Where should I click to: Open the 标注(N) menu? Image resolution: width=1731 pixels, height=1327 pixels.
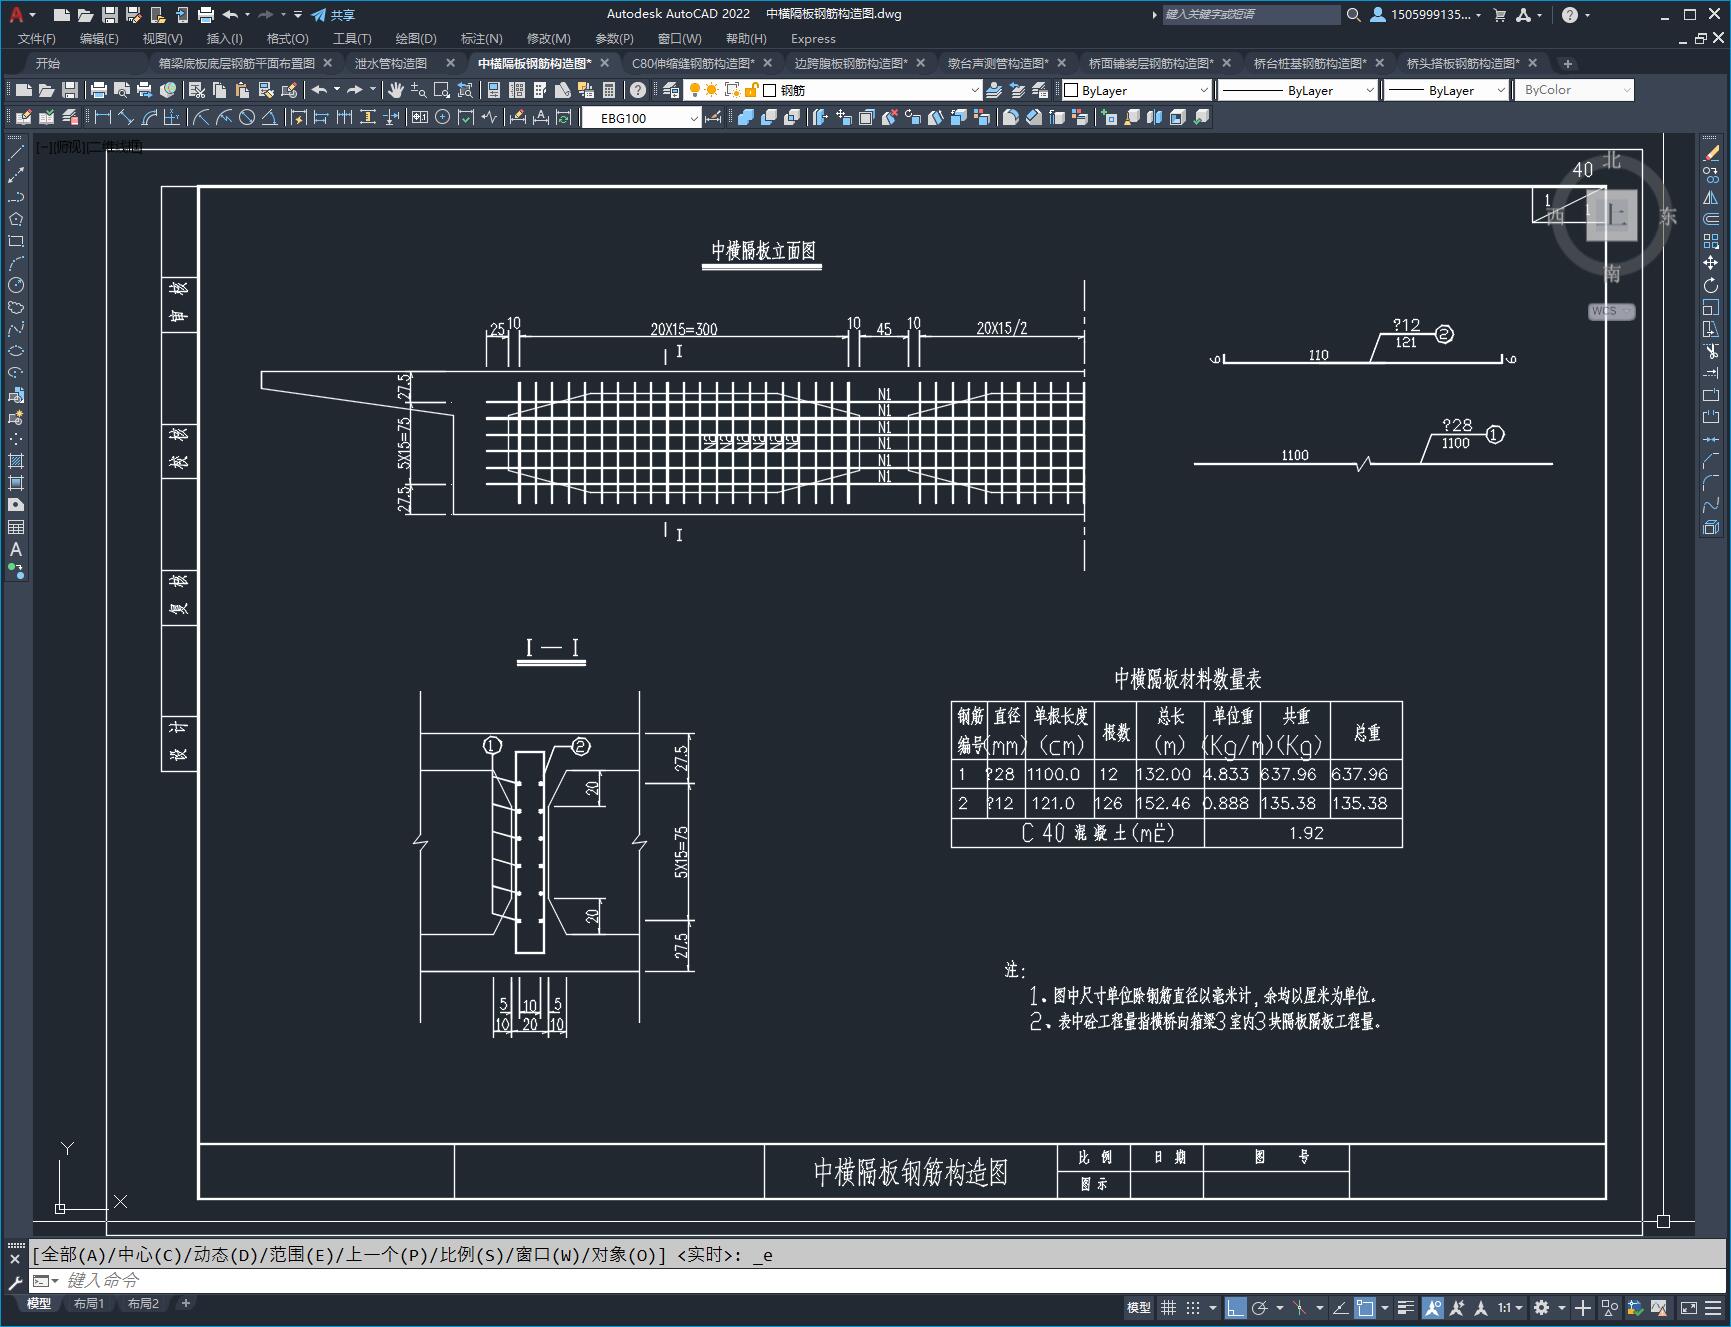[x=481, y=38]
